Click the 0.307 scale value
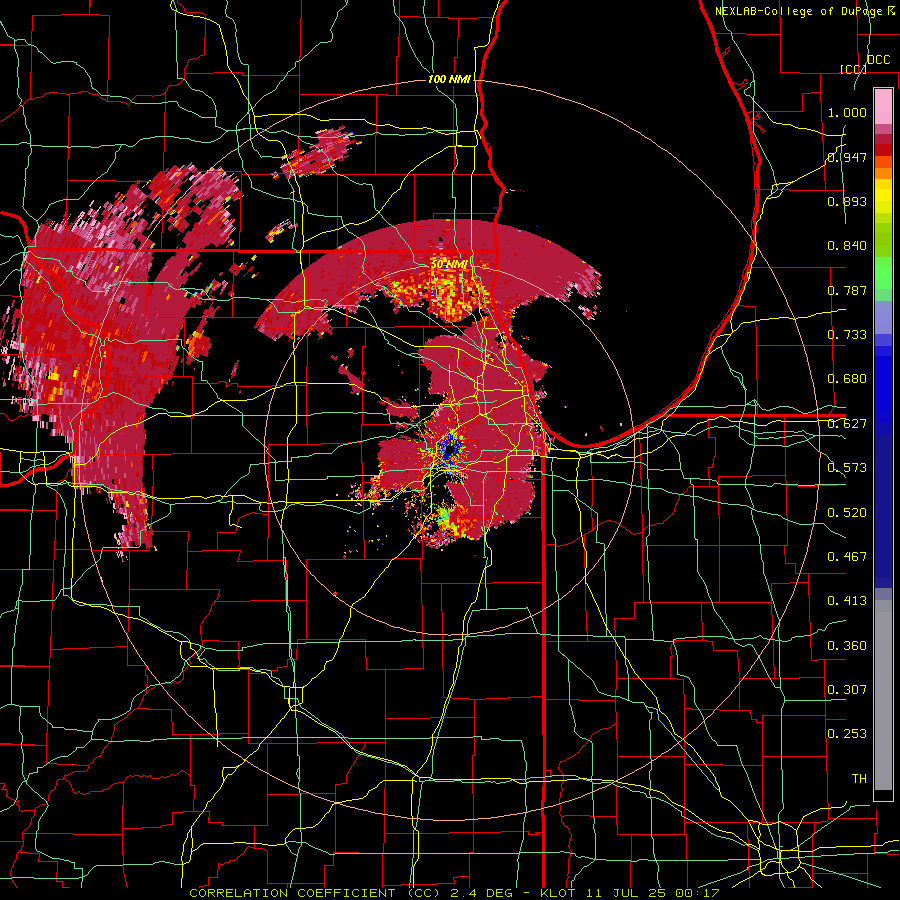The height and width of the screenshot is (900, 900). [847, 689]
